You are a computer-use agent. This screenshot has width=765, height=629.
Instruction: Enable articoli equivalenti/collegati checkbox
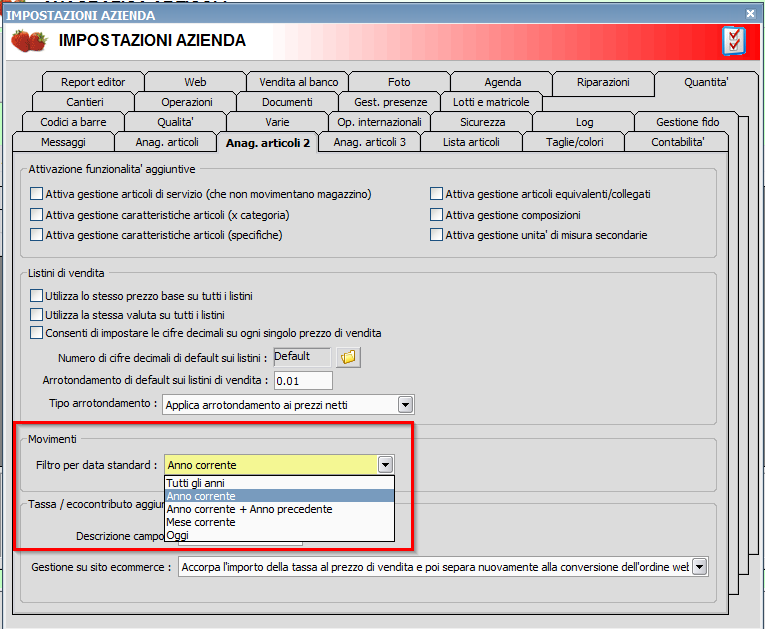pos(436,194)
